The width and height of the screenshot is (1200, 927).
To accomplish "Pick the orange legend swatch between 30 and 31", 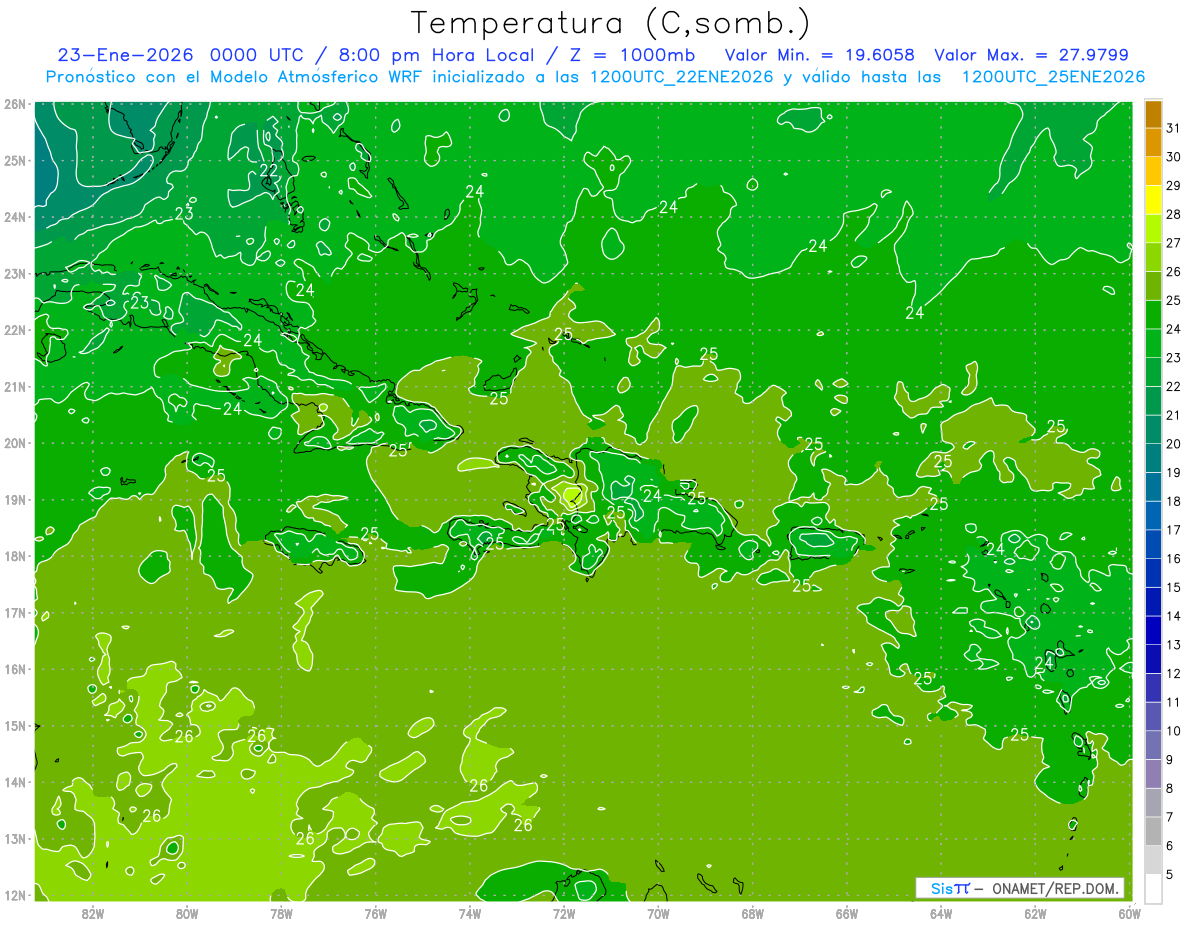I will click(x=1153, y=142).
